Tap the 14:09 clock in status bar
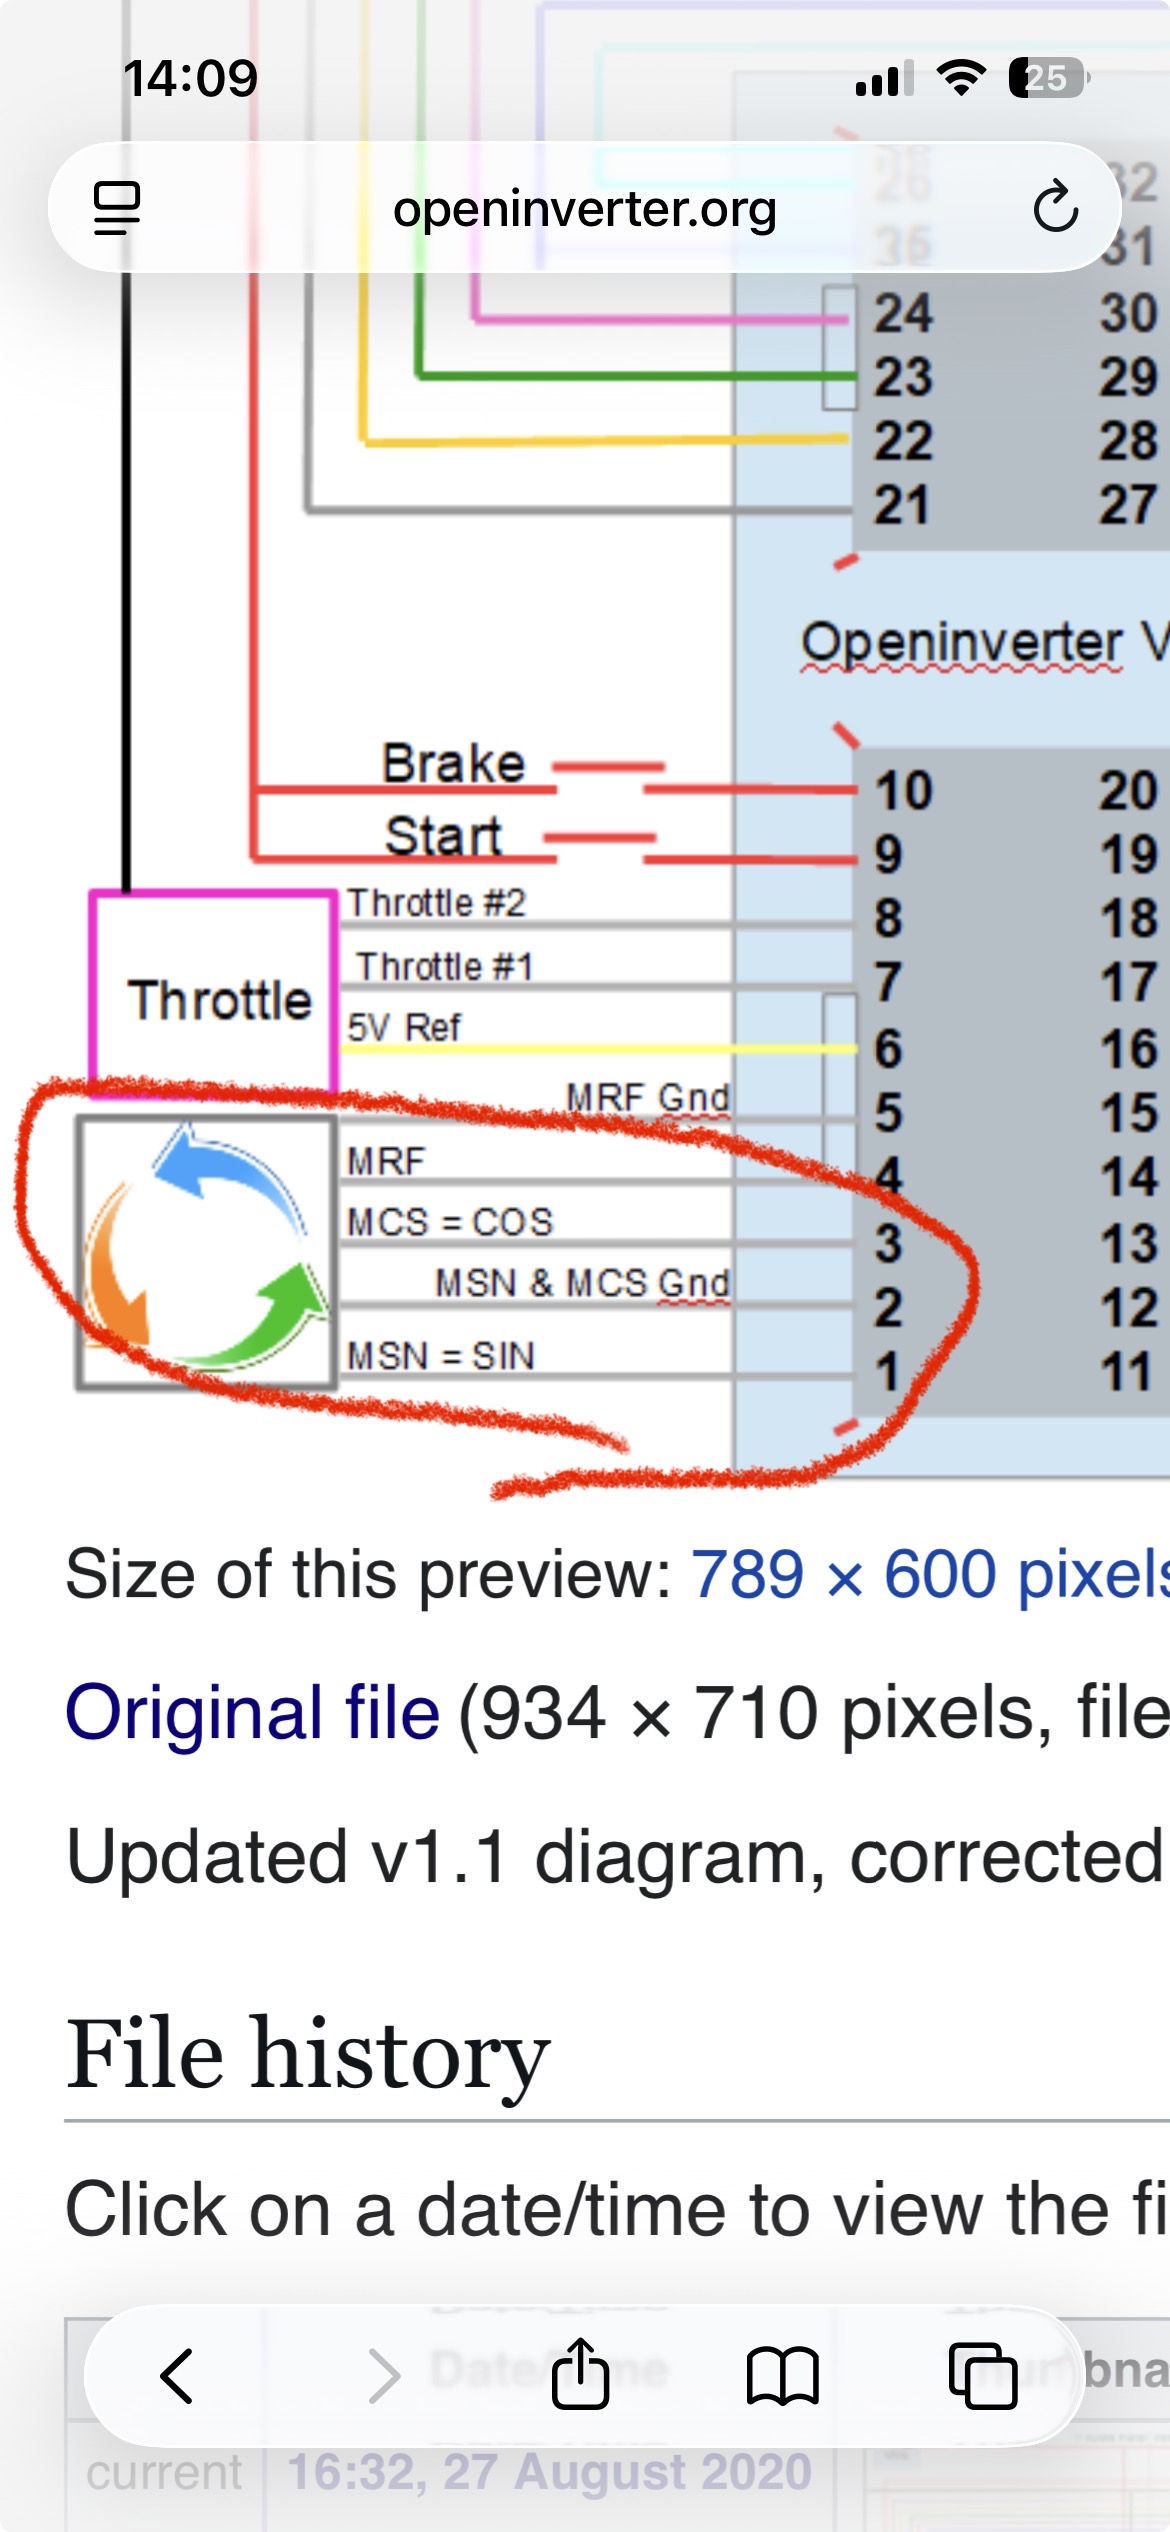Image resolution: width=1170 pixels, height=2532 pixels. point(190,78)
